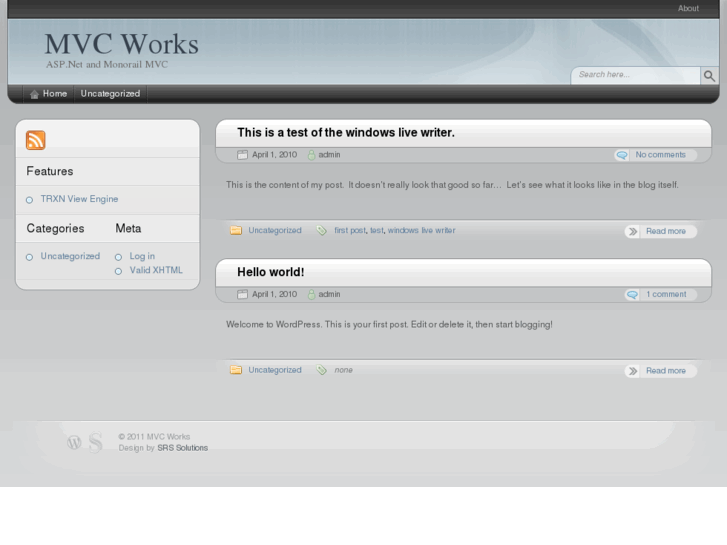The height and width of the screenshot is (545, 727).
Task: Click the S logo icon in footer
Action: (x=96, y=442)
